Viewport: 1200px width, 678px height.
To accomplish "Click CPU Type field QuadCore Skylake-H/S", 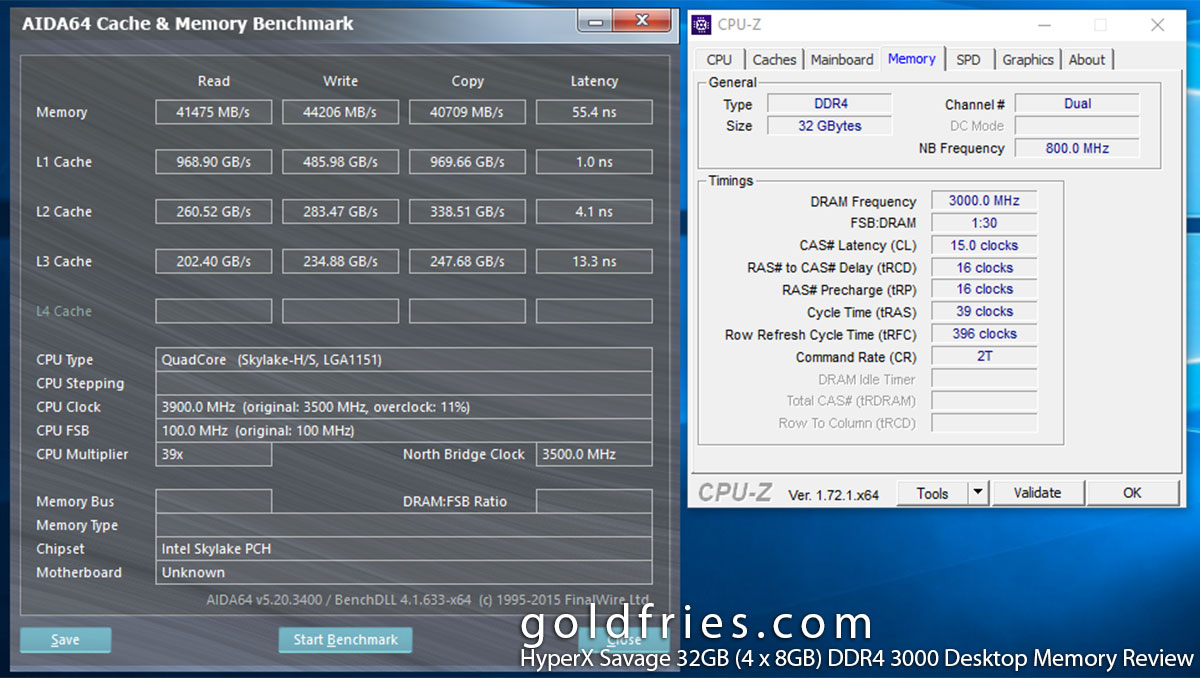I will point(404,360).
